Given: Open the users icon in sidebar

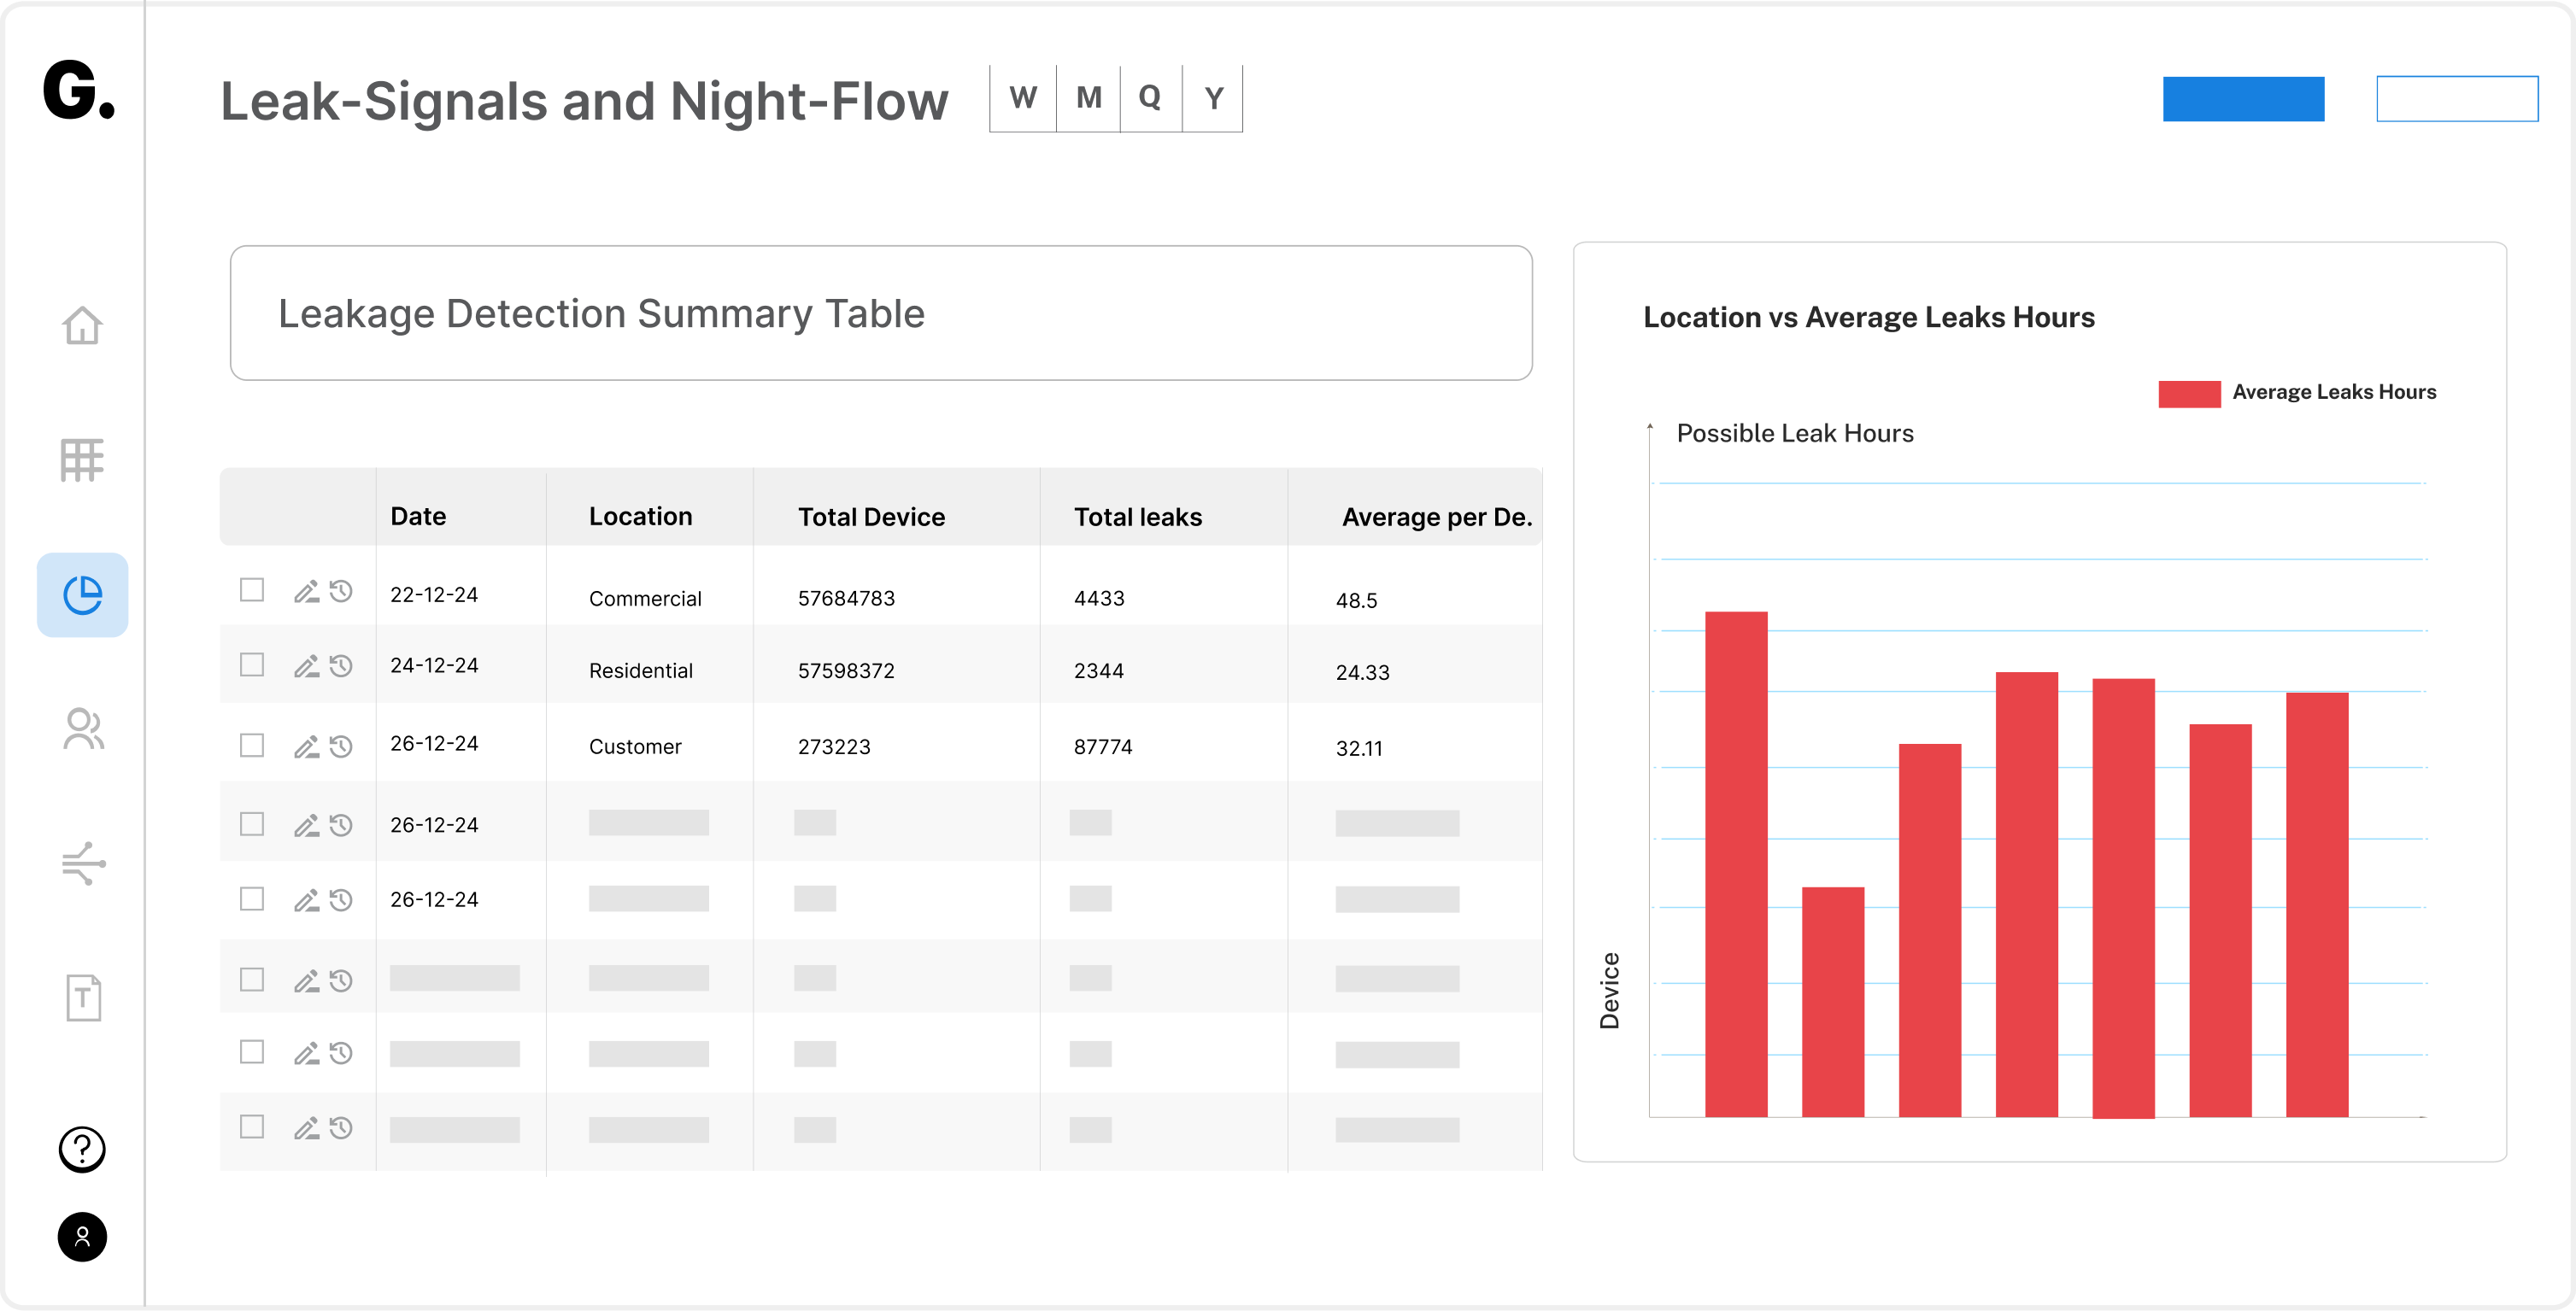Looking at the screenshot, I should (82, 729).
